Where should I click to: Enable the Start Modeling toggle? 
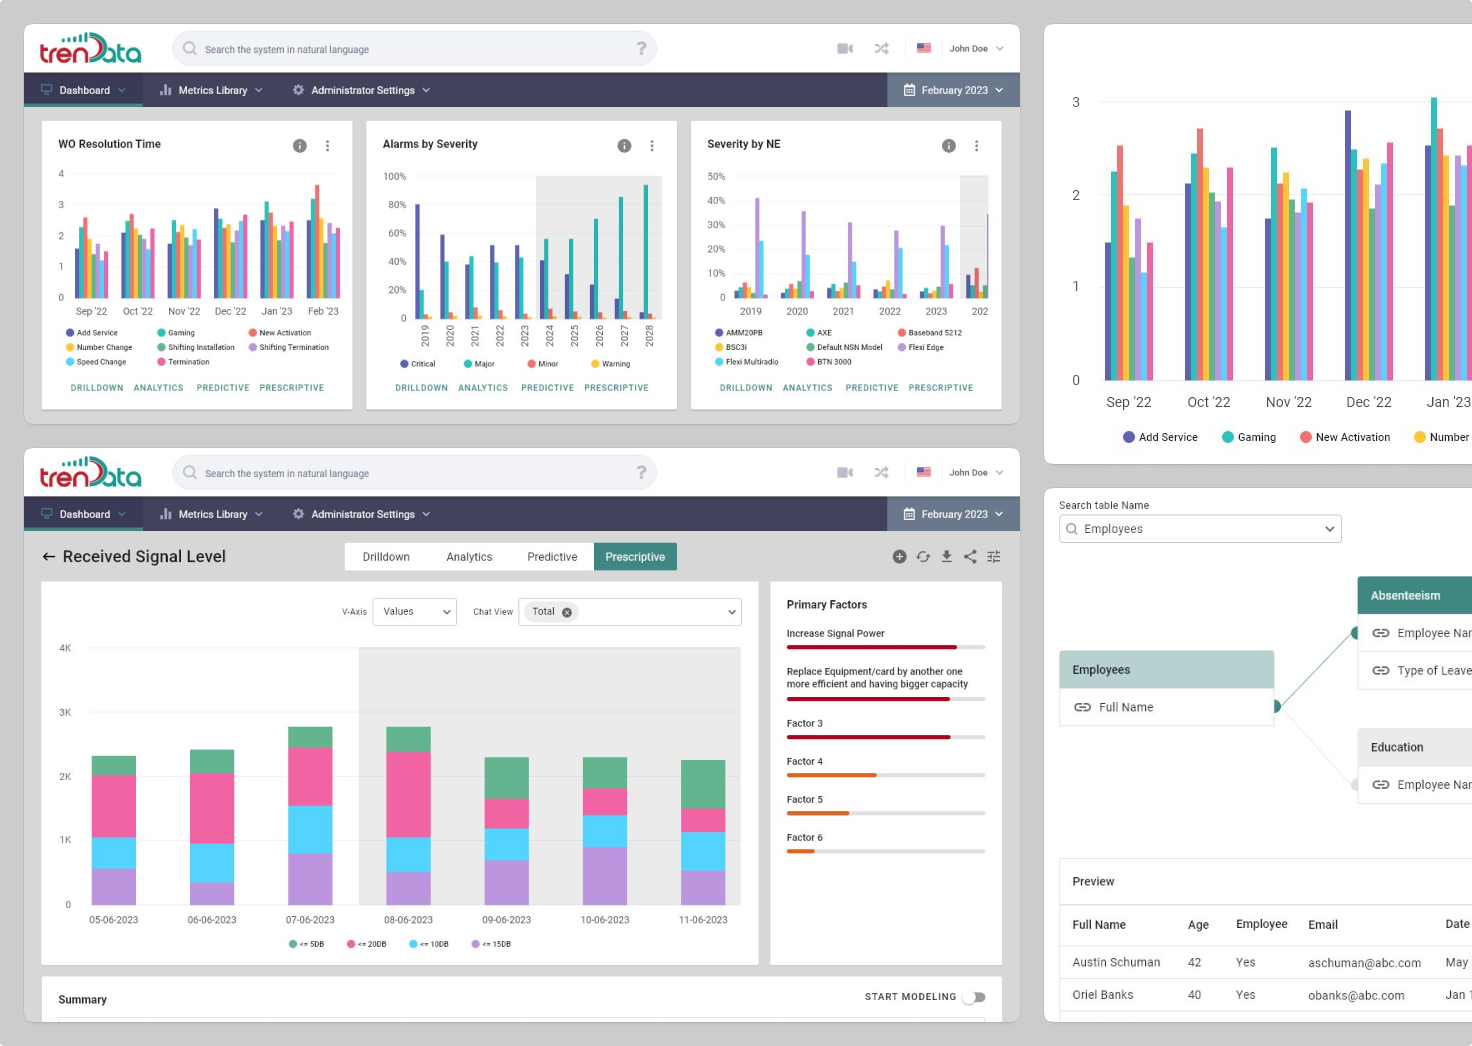click(974, 997)
